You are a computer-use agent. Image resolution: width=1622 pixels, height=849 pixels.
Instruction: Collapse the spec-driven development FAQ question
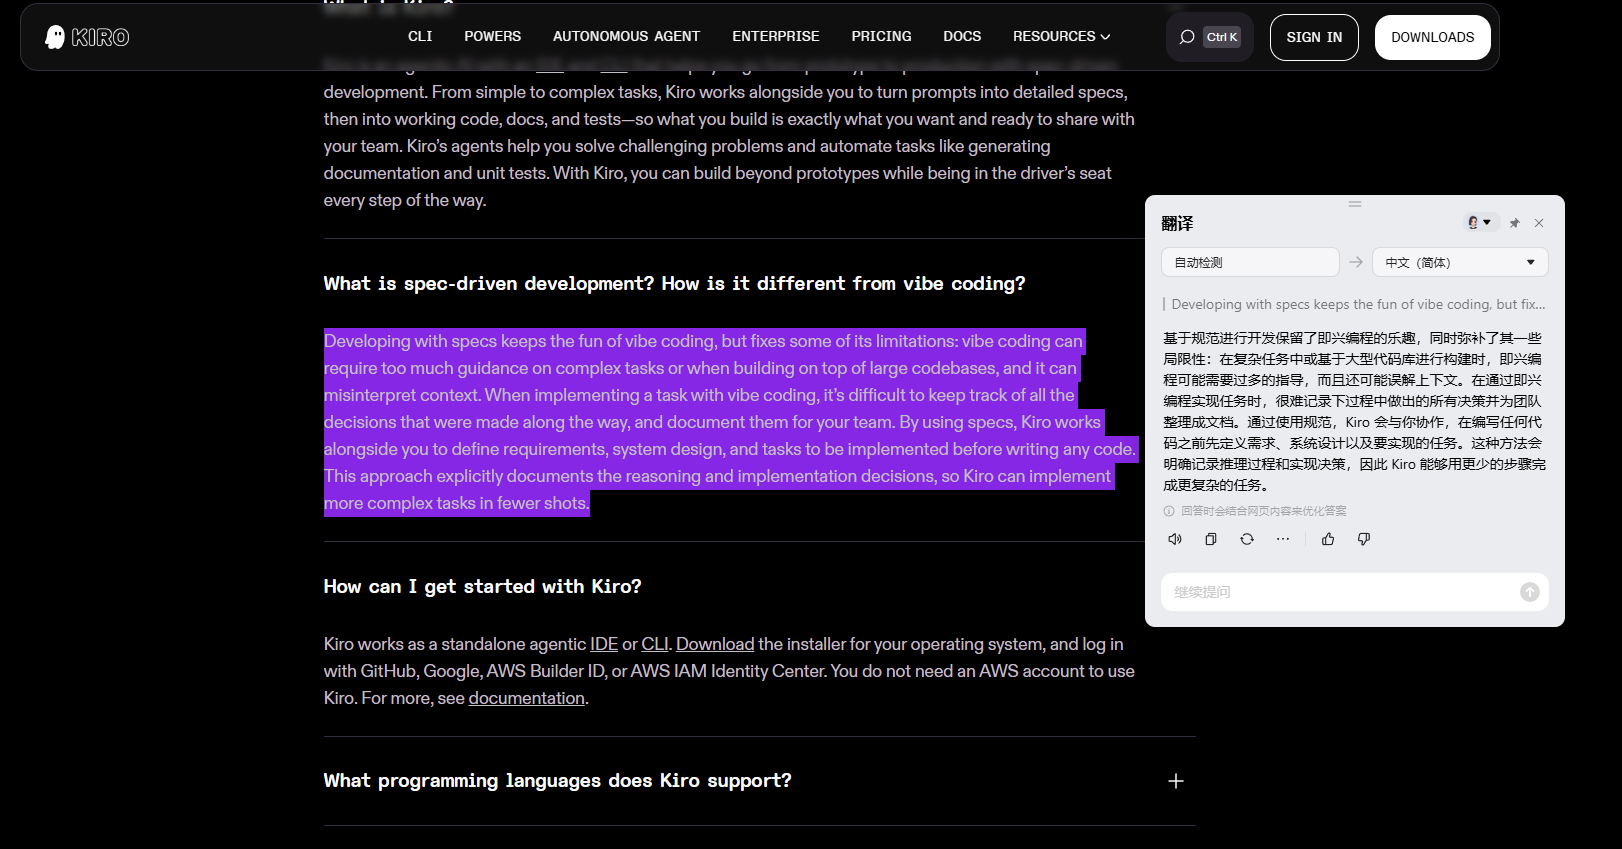coord(674,284)
